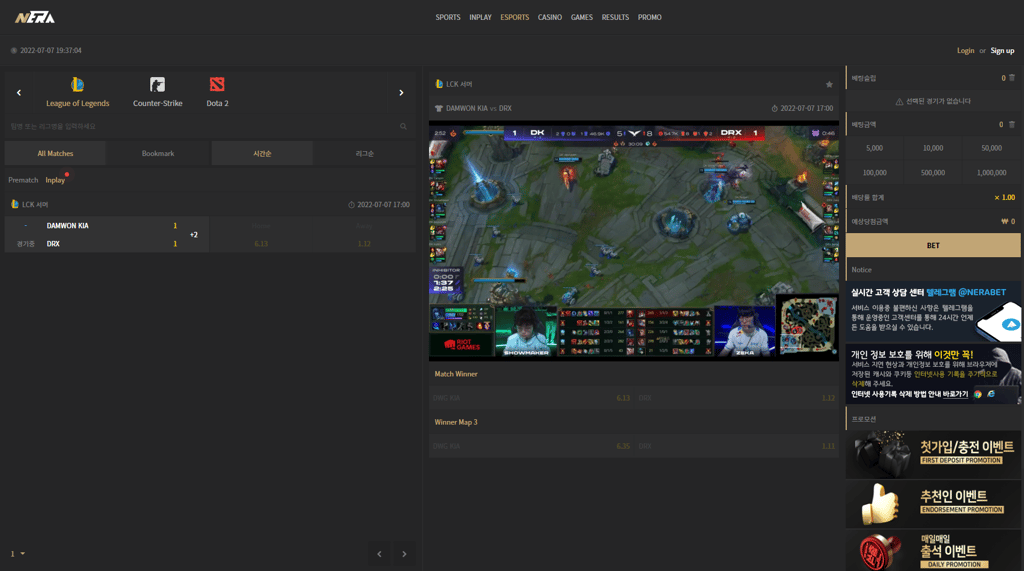Open RESULTS menu

(615, 18)
